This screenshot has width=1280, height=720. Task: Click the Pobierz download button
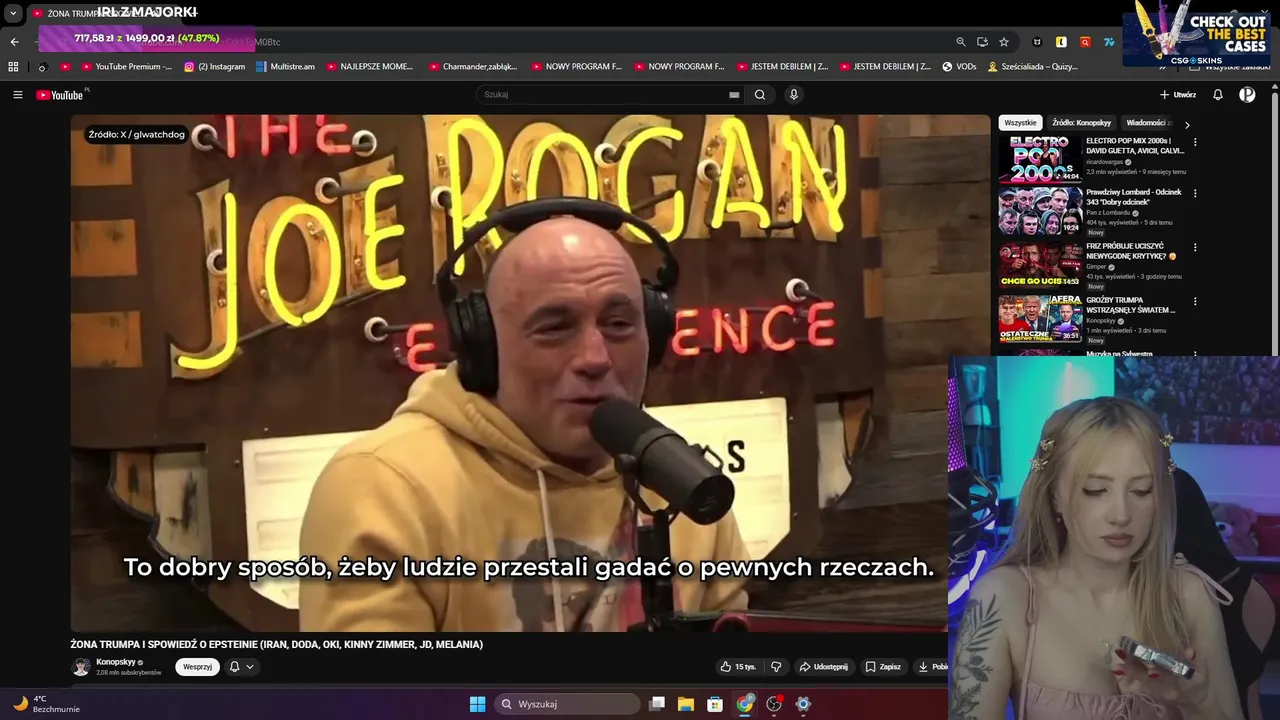(x=931, y=667)
